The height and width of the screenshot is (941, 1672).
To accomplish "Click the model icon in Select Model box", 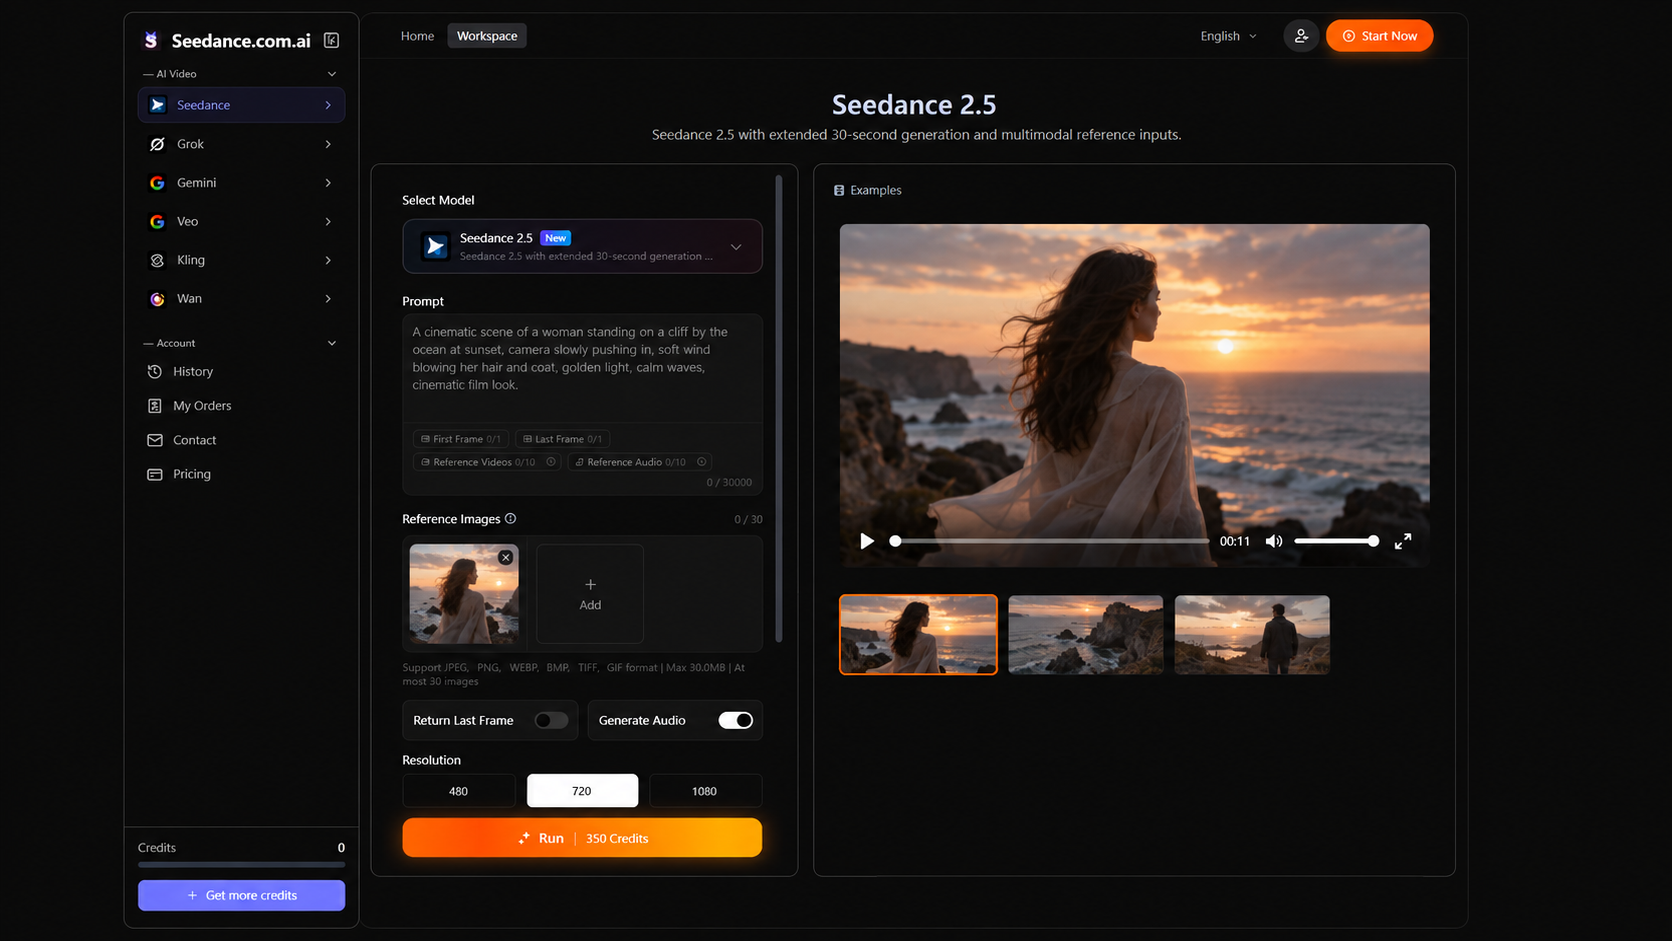I will pos(435,246).
